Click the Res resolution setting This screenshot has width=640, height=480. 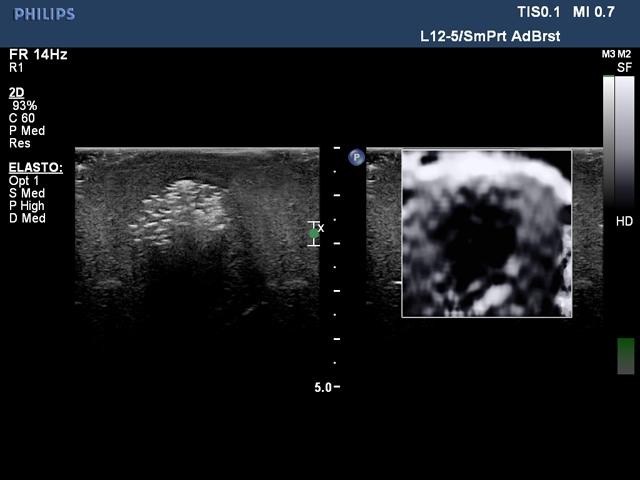pos(20,144)
